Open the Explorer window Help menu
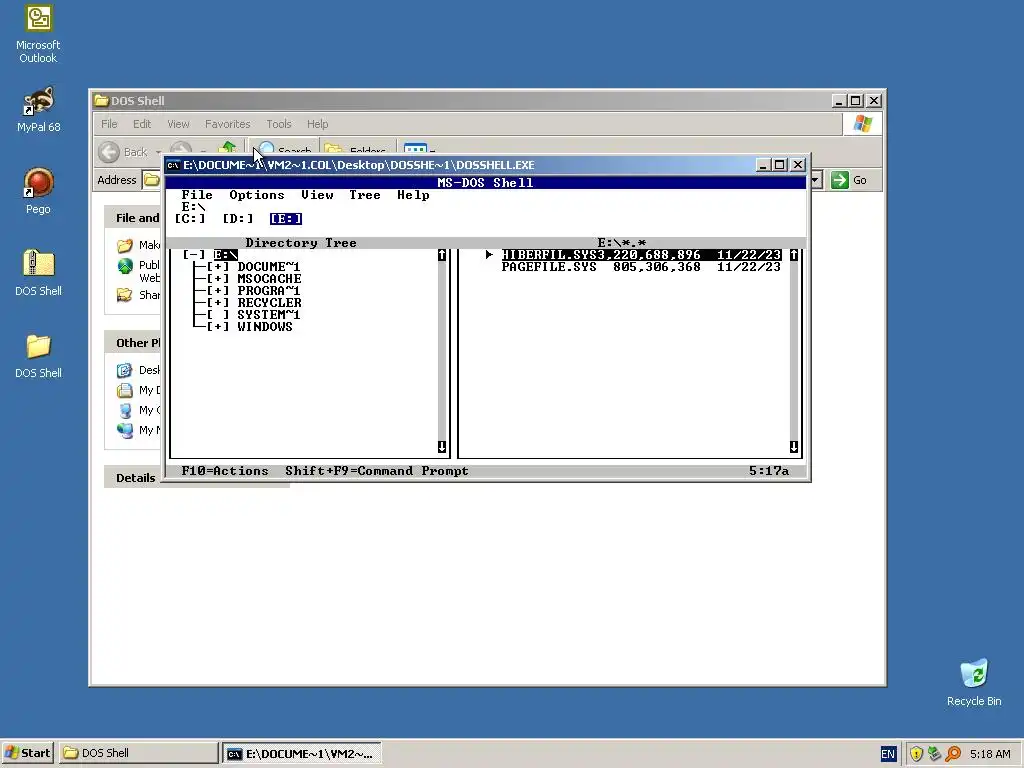1024x768 pixels. click(317, 124)
